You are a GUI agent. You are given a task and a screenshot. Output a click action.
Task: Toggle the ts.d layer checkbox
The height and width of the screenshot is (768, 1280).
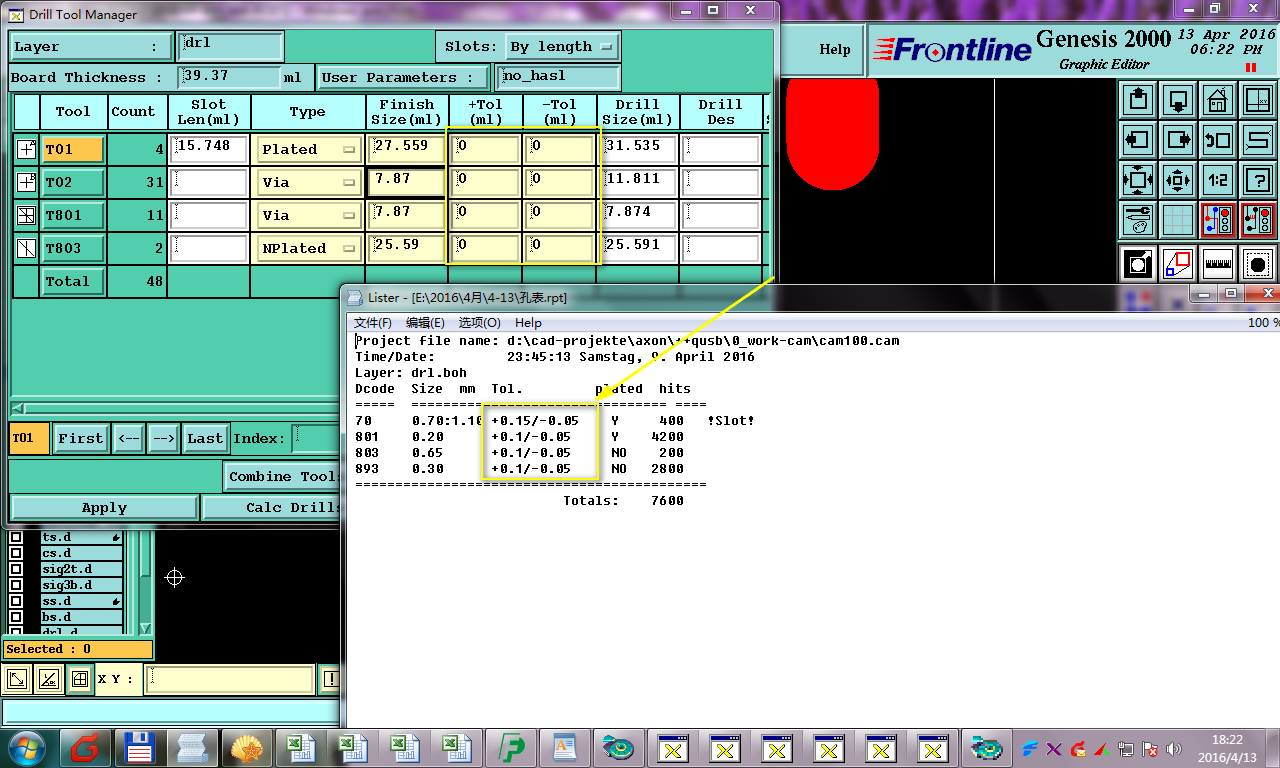[x=16, y=538]
